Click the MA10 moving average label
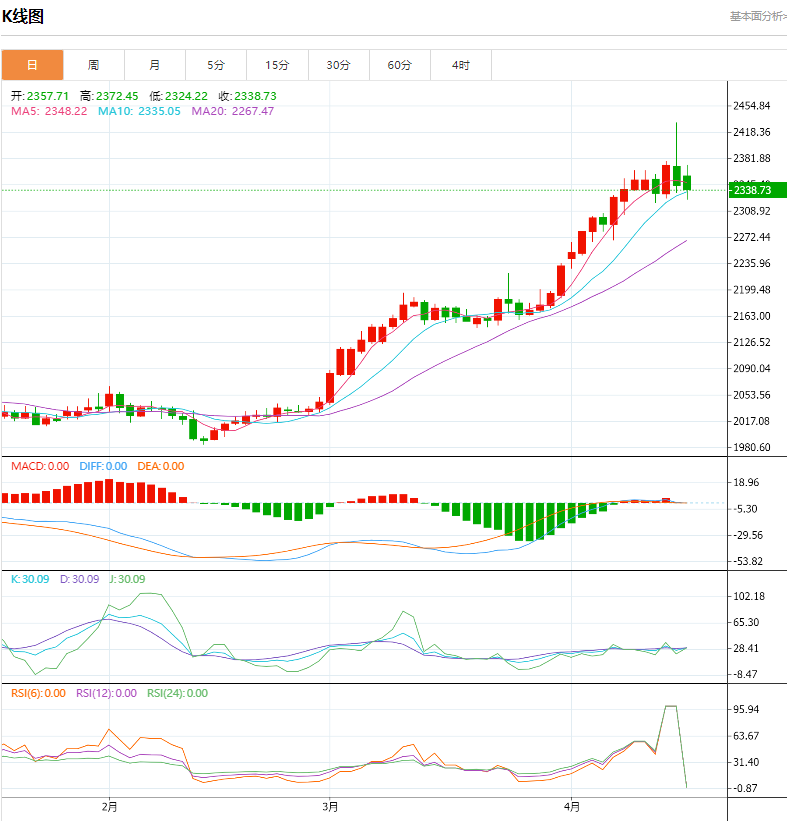The image size is (787, 821). point(139,111)
